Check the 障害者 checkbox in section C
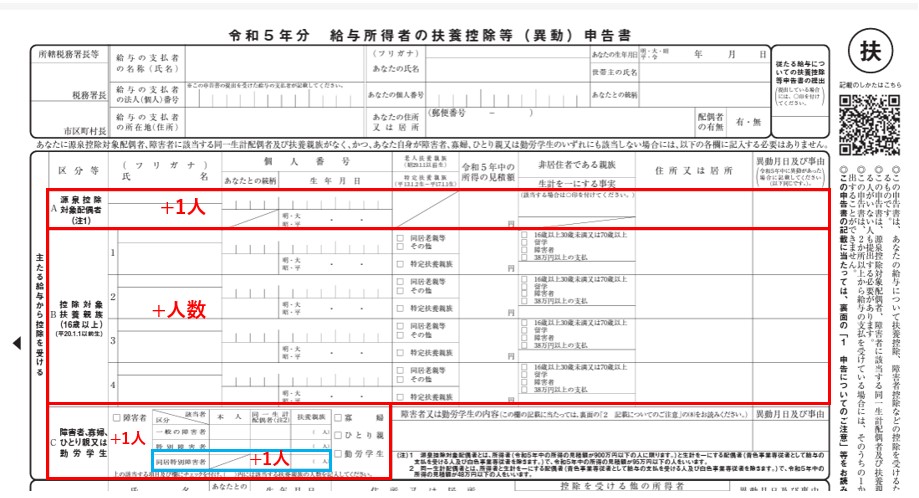 coord(117,418)
